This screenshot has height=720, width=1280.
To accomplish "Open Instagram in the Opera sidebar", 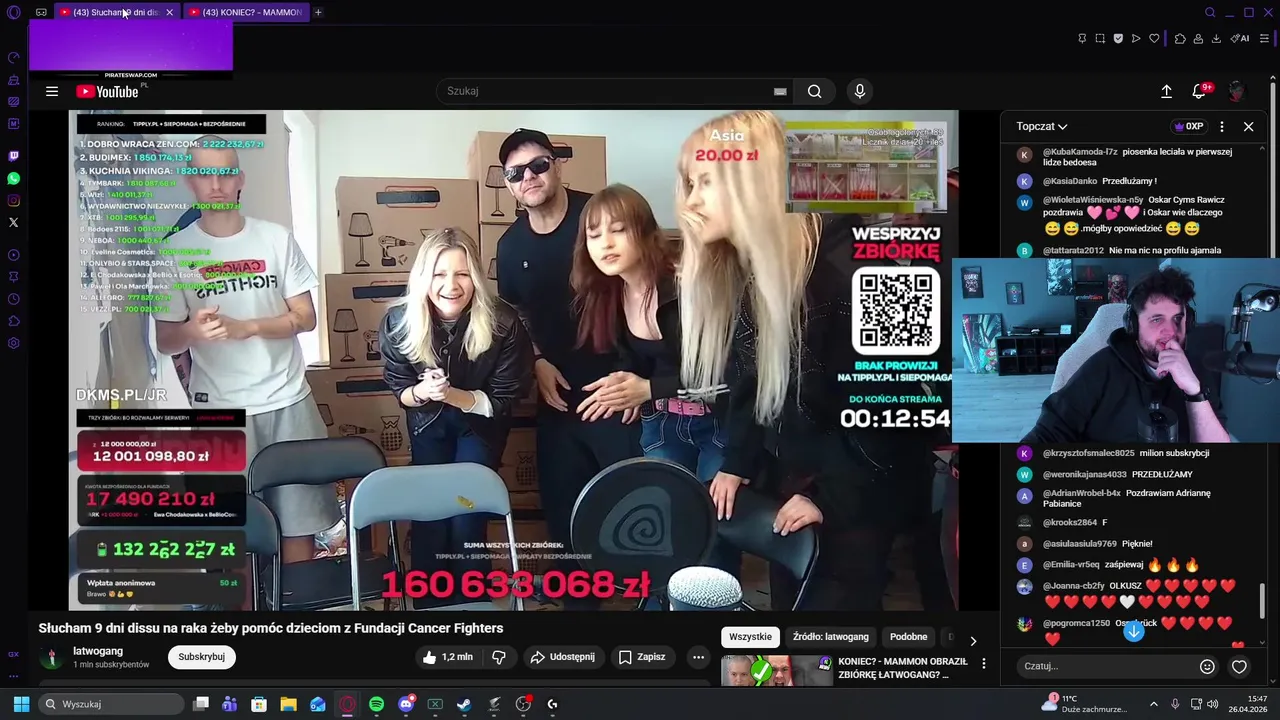I will pyautogui.click(x=13, y=200).
